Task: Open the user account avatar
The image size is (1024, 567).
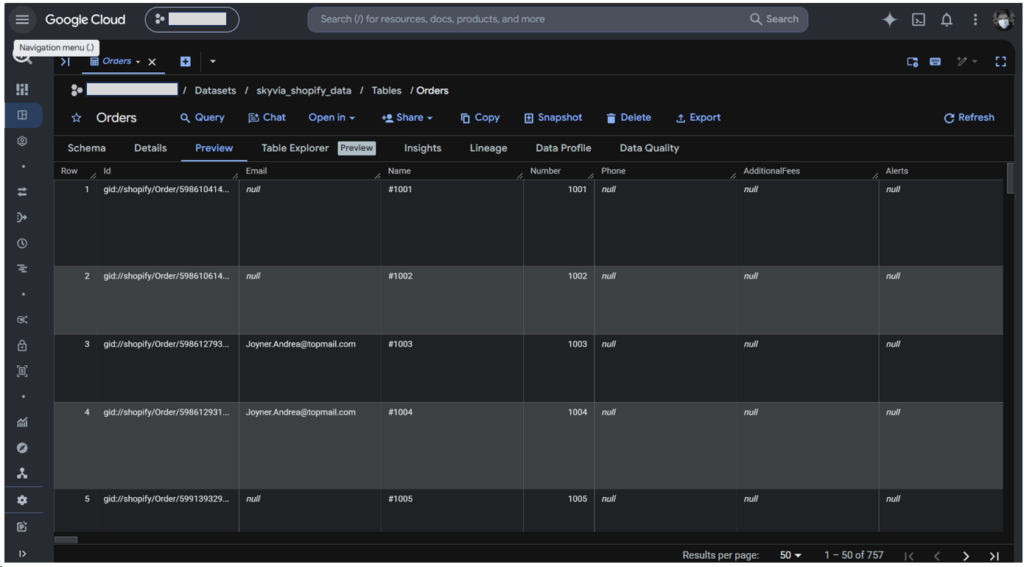Action: [1003, 20]
